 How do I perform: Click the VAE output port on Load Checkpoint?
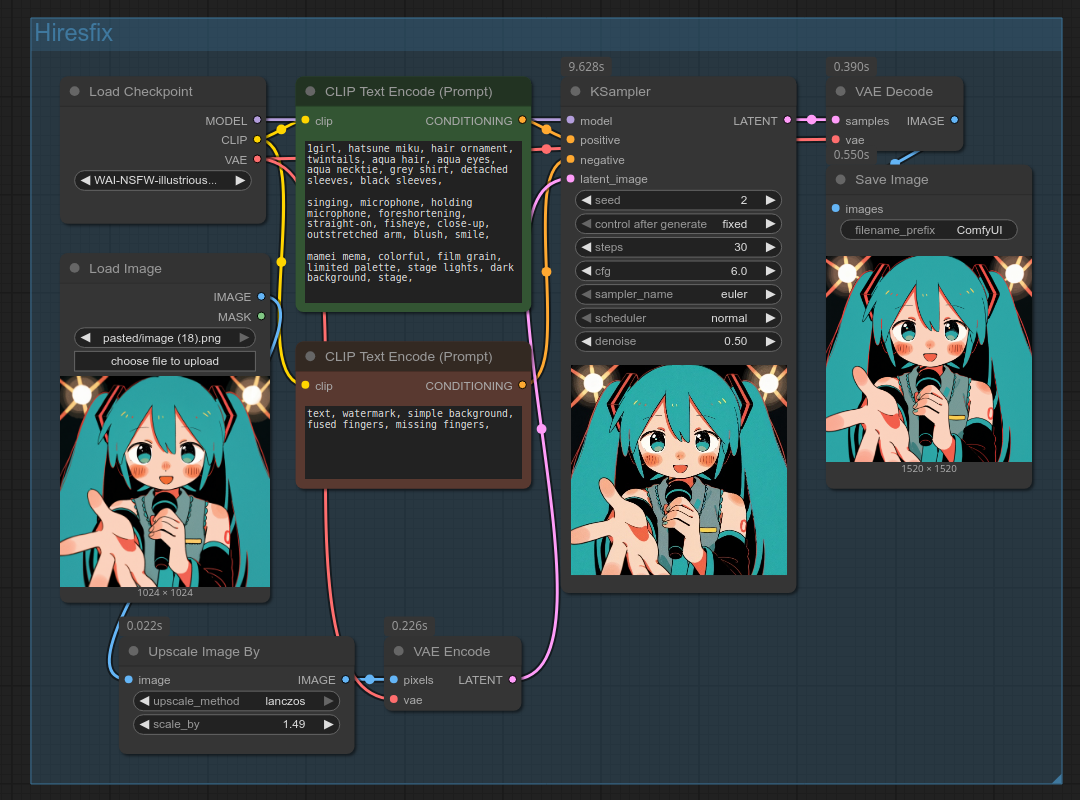(257, 159)
